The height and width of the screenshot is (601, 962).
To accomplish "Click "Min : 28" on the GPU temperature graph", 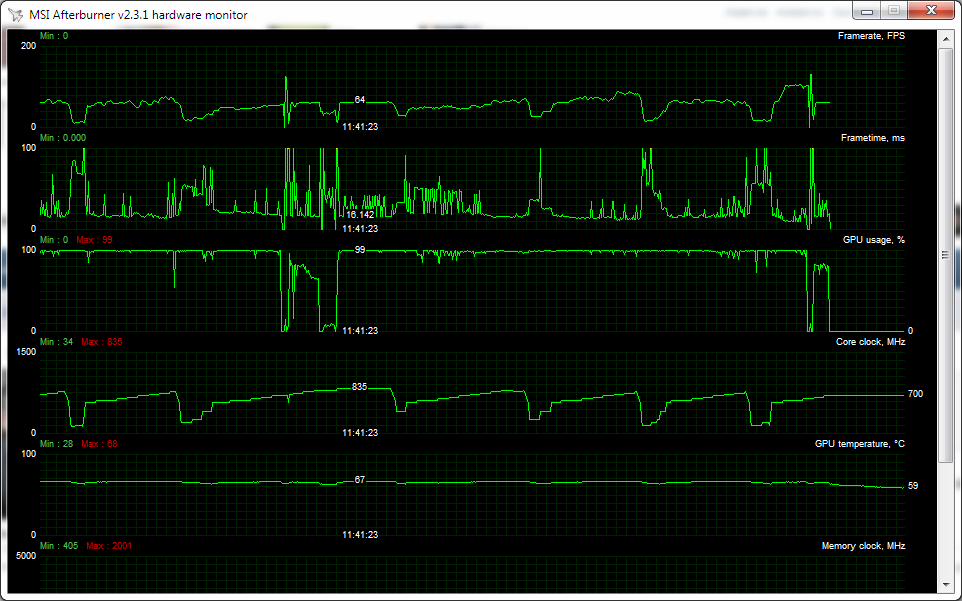I will [56, 443].
